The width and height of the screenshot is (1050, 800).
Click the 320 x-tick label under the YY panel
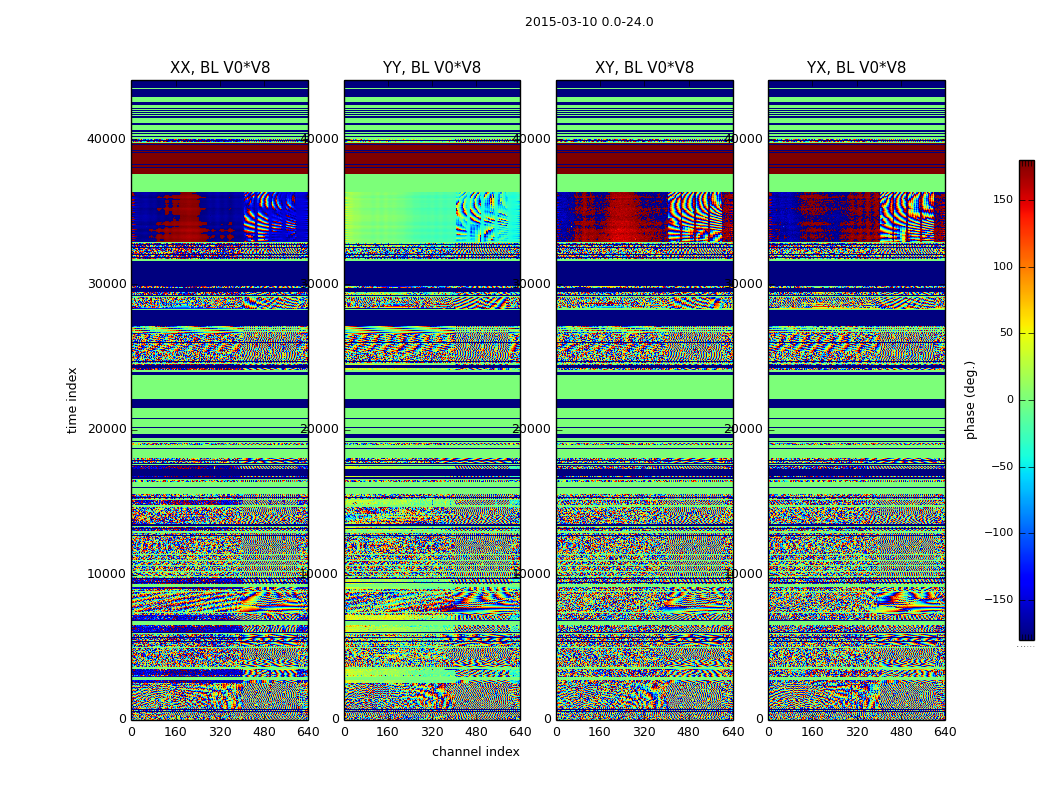click(432, 732)
